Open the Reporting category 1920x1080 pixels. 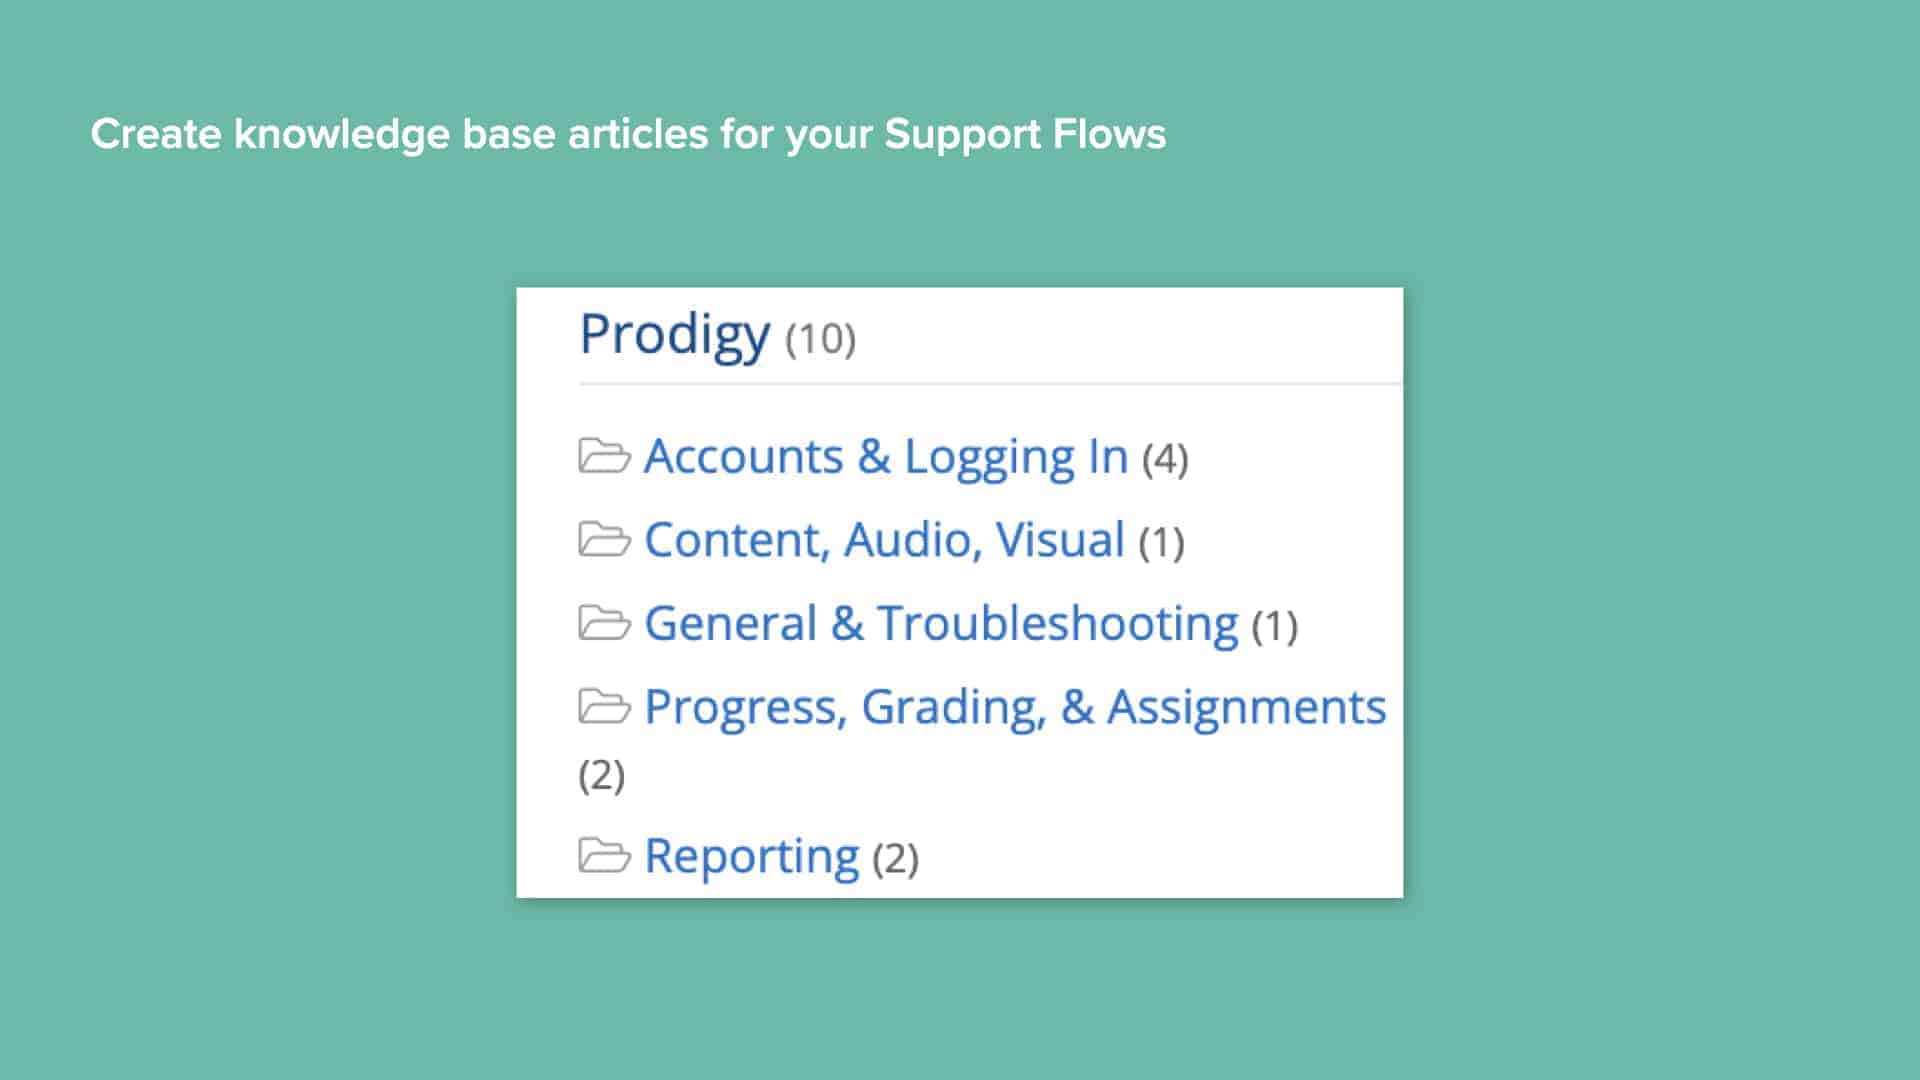pyautogui.click(x=752, y=855)
